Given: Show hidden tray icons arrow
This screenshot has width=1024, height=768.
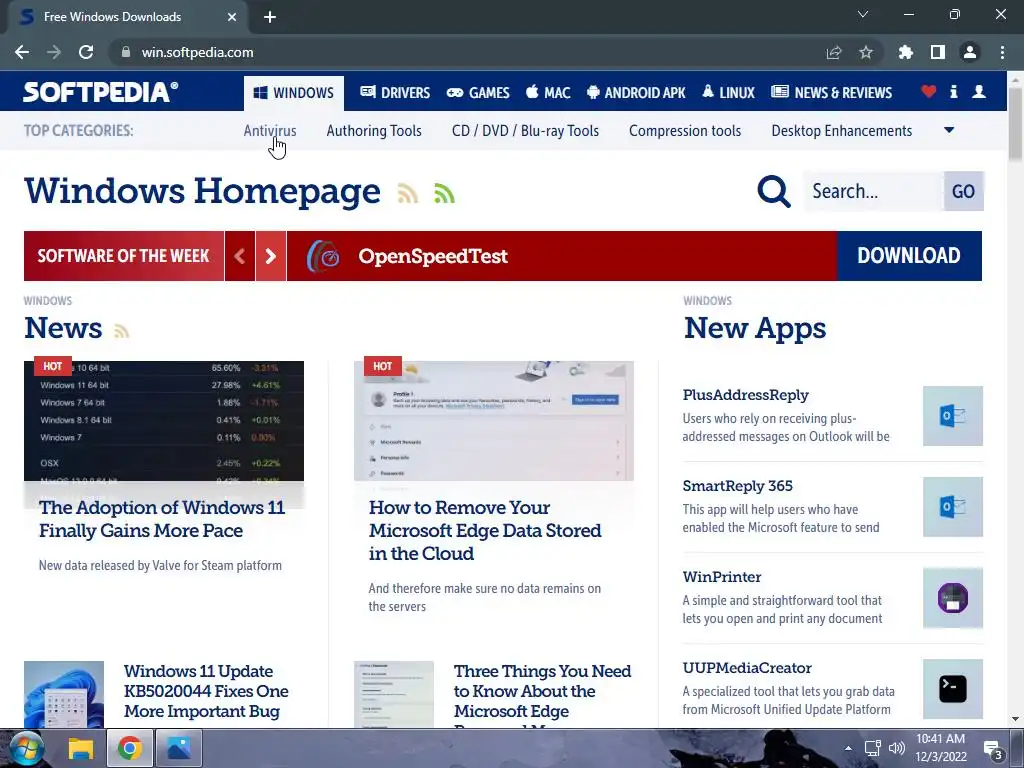Looking at the screenshot, I should [x=848, y=748].
